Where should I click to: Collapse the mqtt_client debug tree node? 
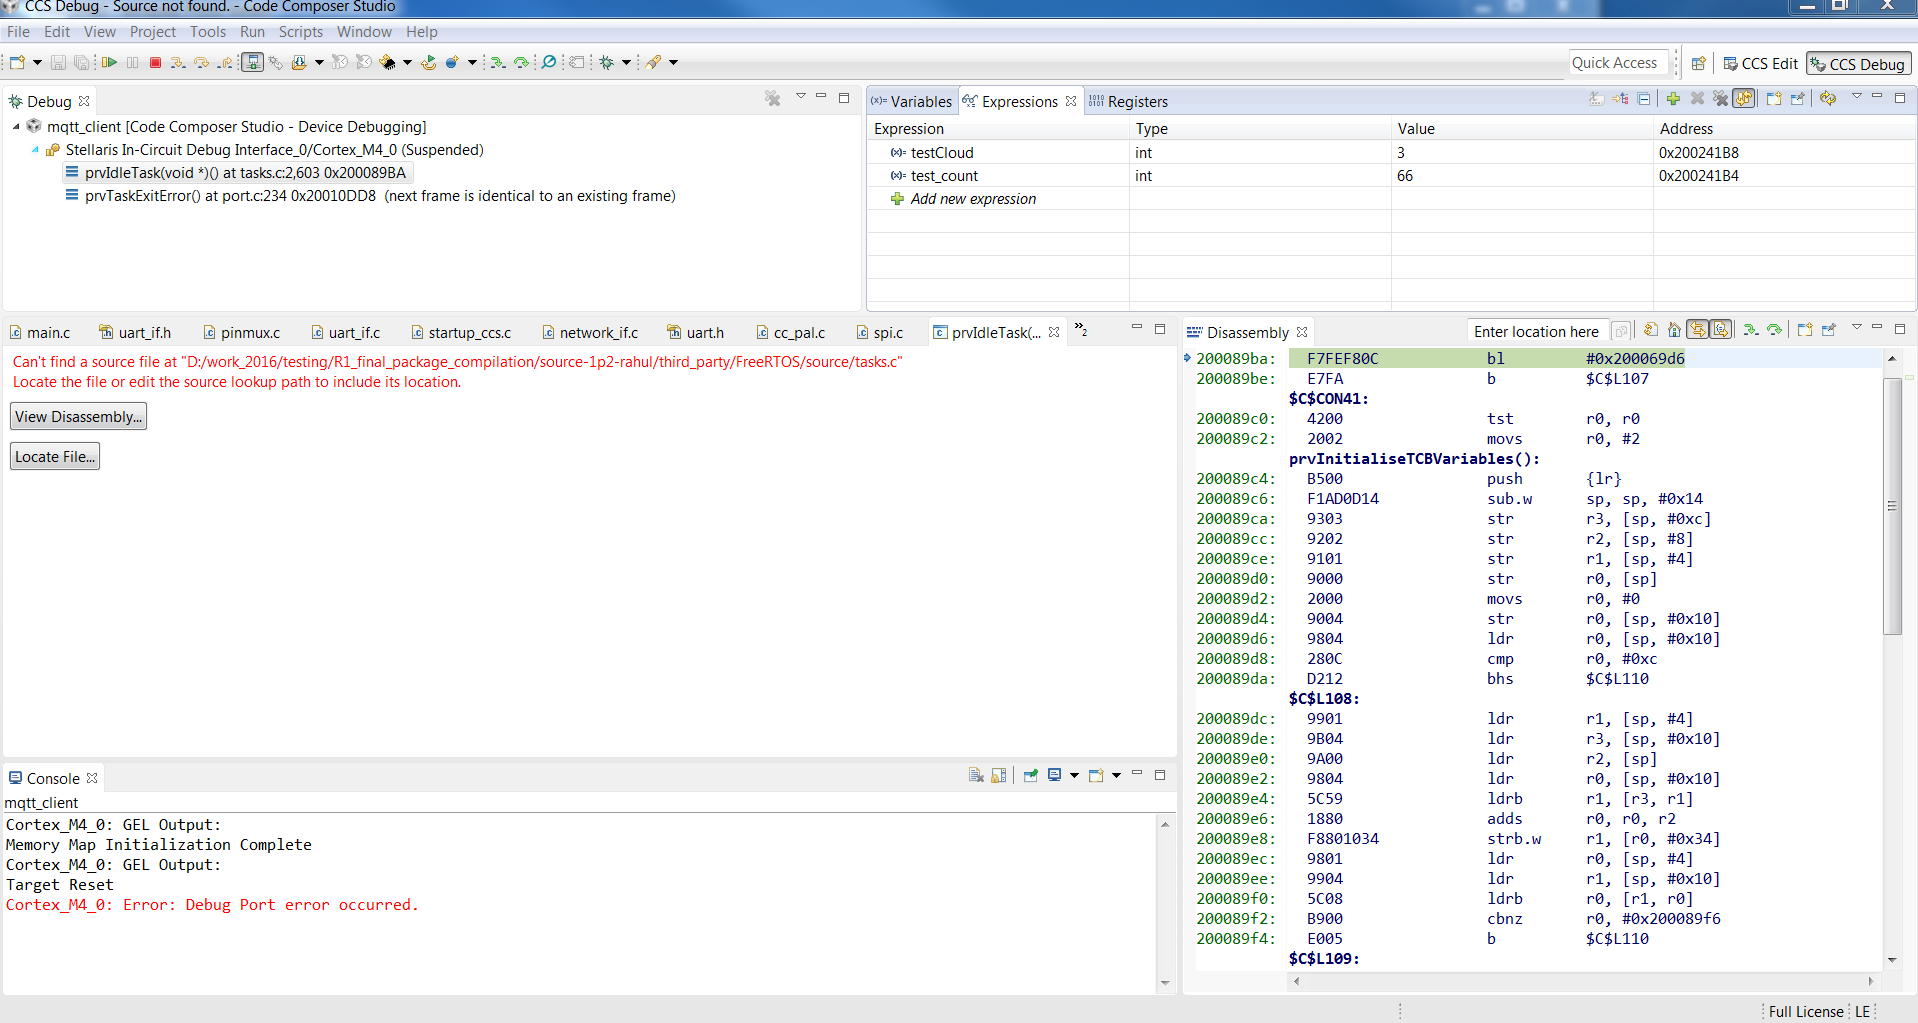point(16,127)
